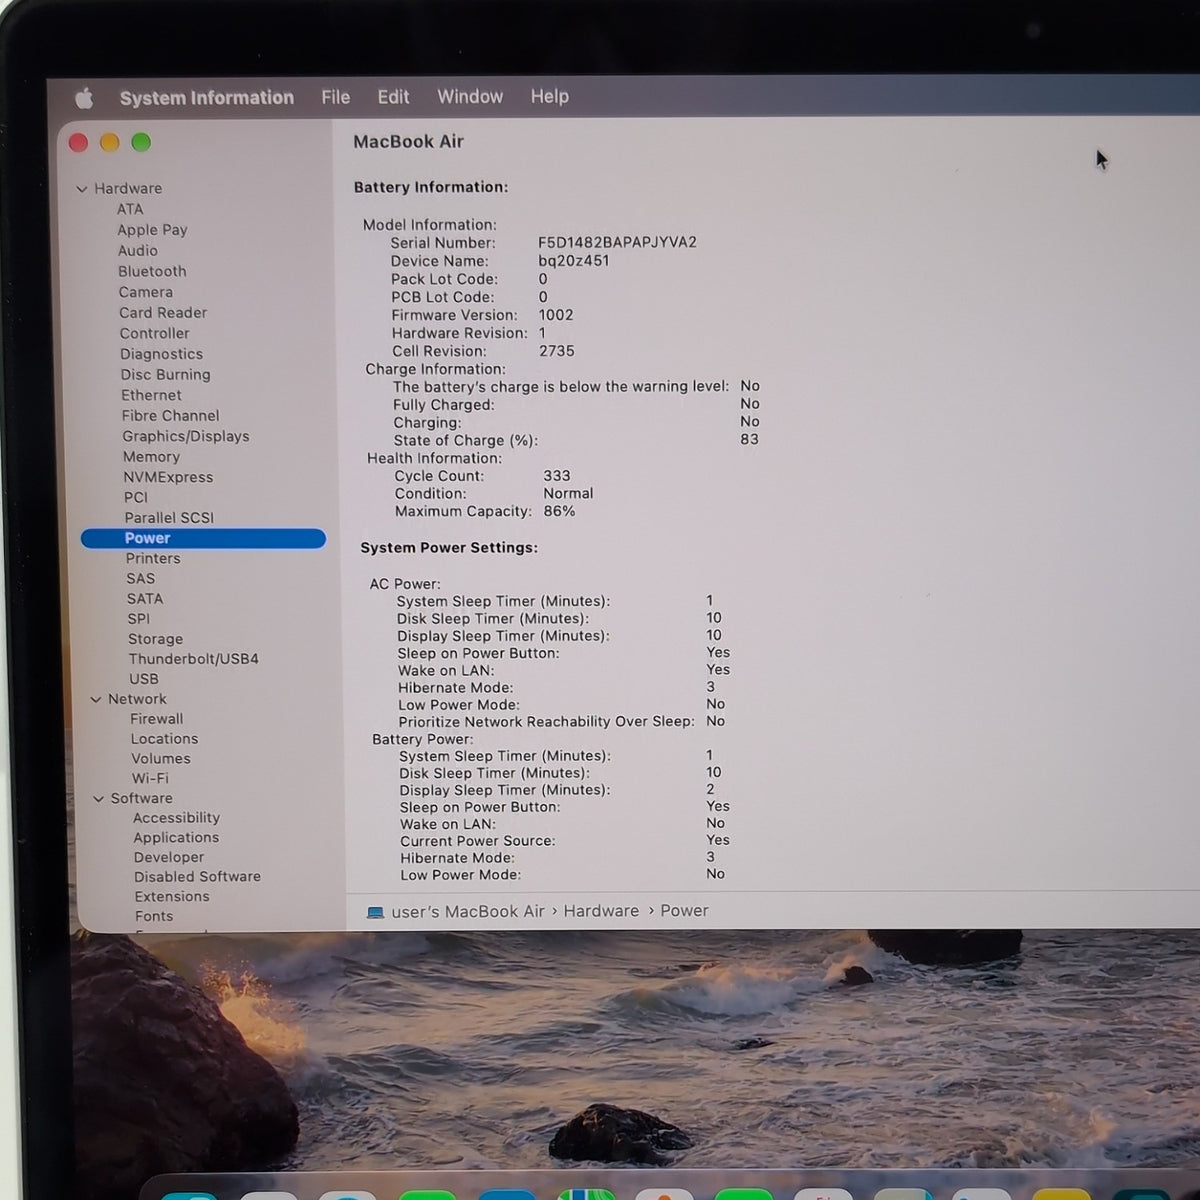Click the green zoom window button
This screenshot has height=1200, width=1200.
(x=141, y=143)
